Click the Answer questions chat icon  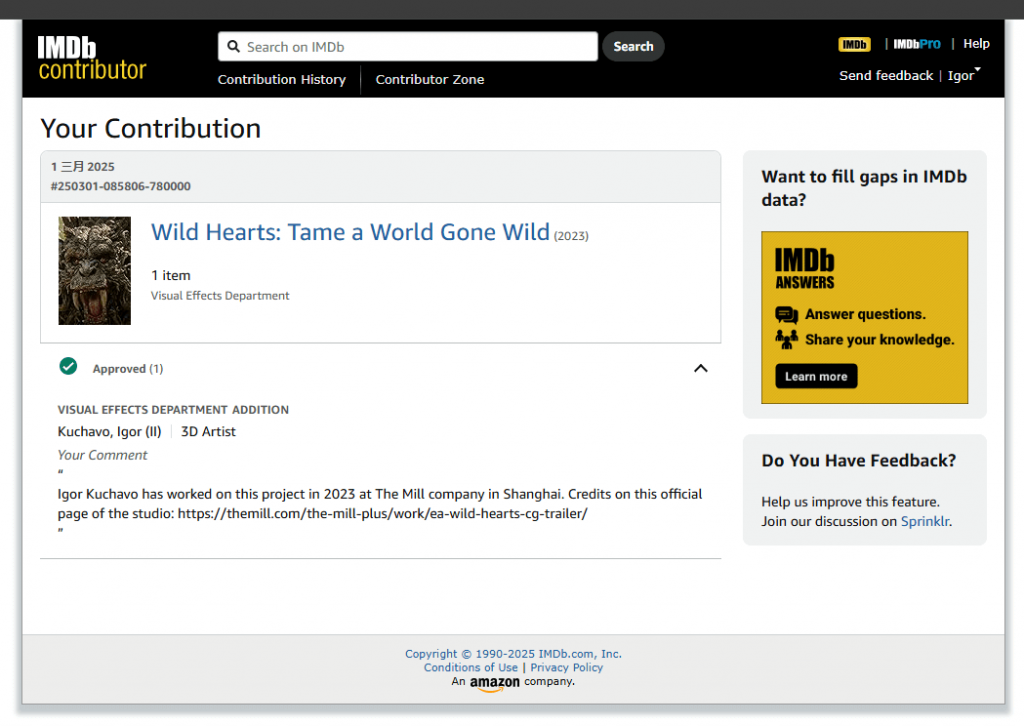click(786, 315)
